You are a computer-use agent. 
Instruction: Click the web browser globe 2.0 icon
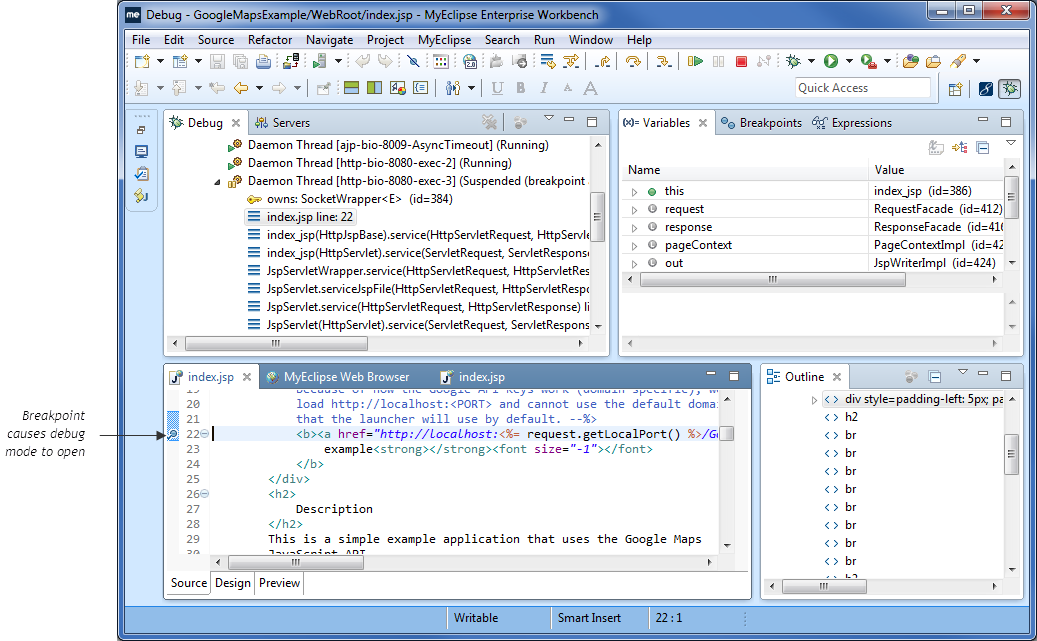pos(470,62)
